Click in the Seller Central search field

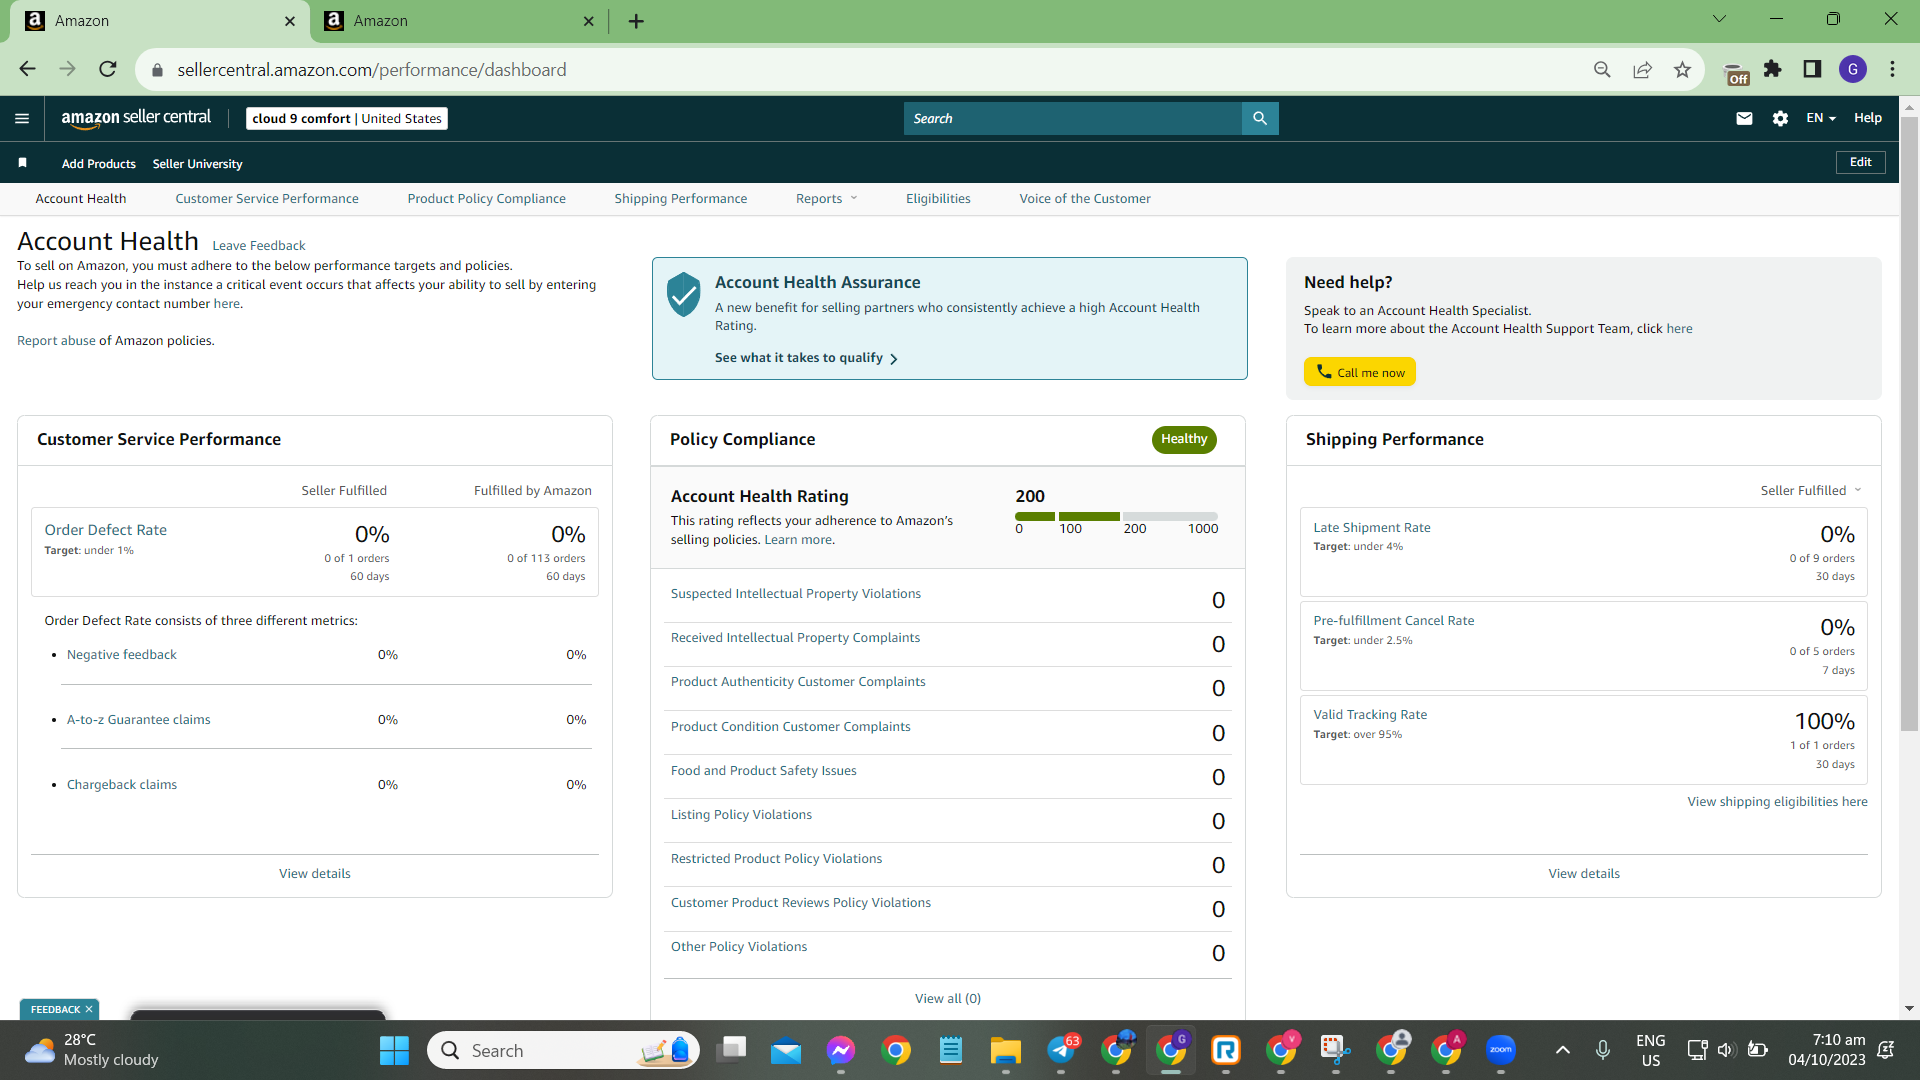pos(1073,118)
